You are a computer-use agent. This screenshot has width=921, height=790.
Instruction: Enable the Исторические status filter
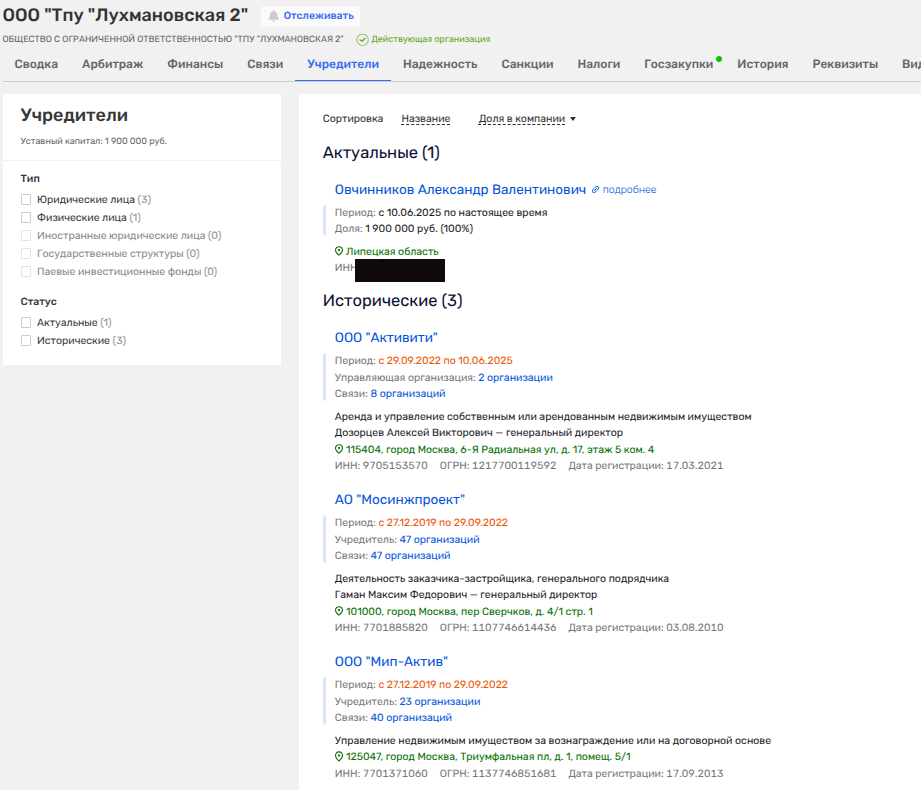pyautogui.click(x=27, y=341)
